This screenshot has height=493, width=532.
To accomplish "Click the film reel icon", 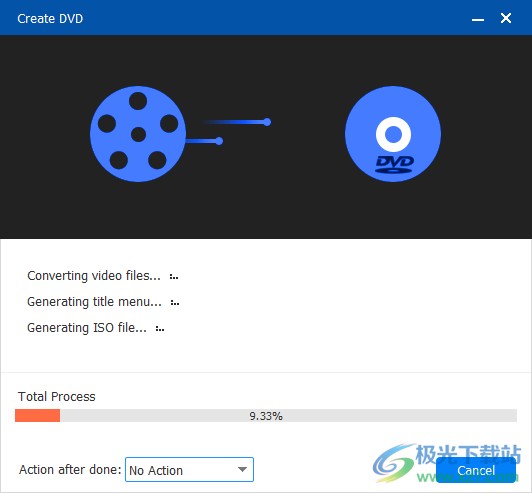I will 138,134.
